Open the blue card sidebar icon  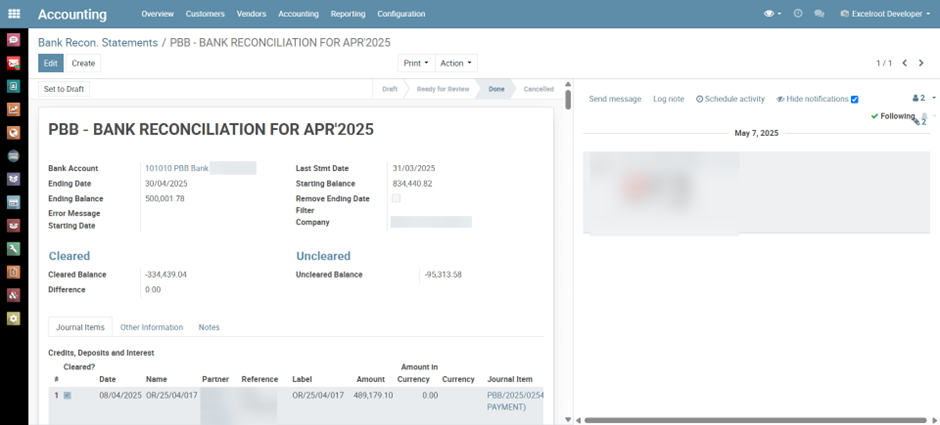coord(14,203)
